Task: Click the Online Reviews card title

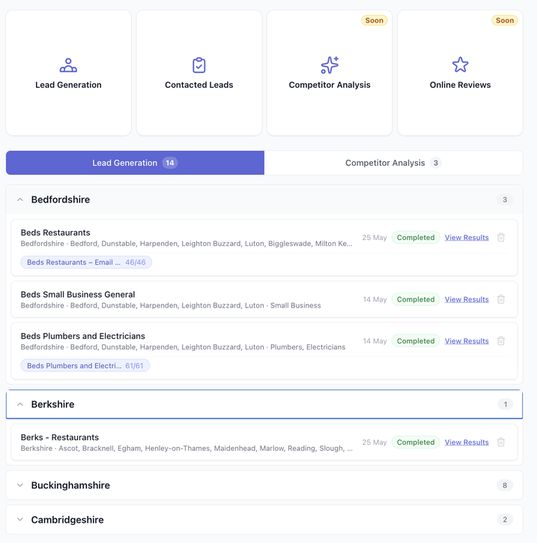Action: [460, 85]
